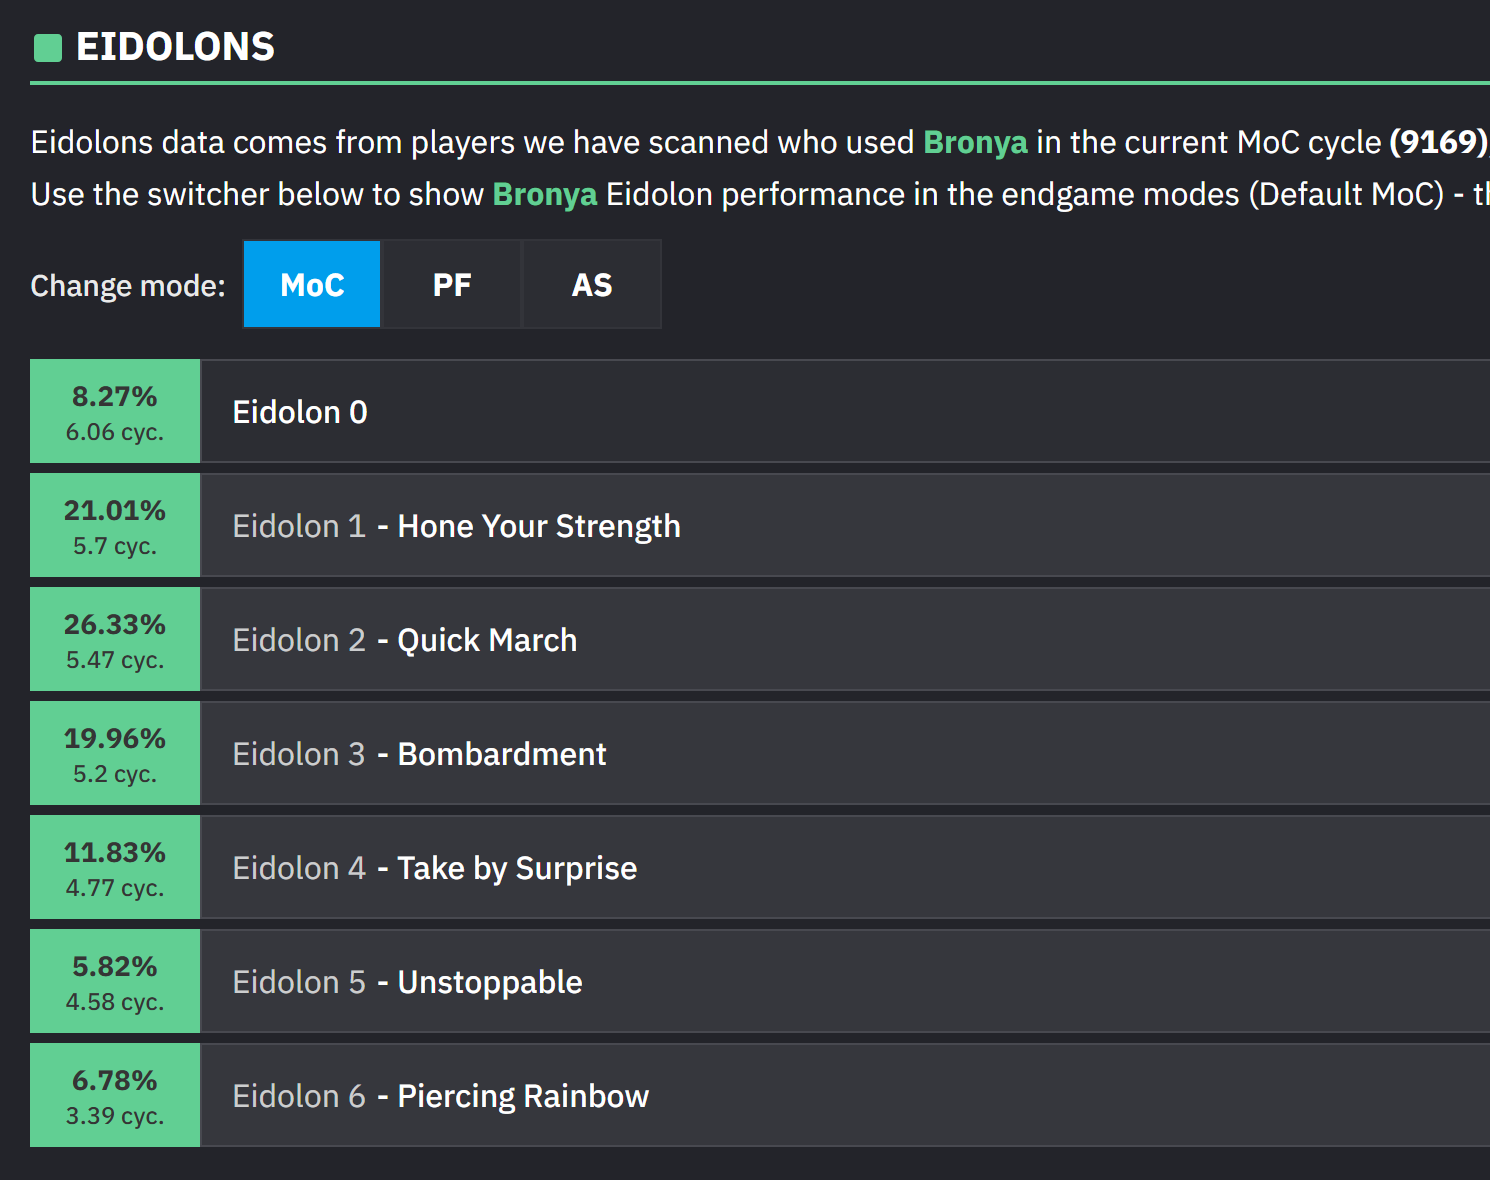Change mode to AS
Viewport: 1490px width, 1180px height.
592,285
